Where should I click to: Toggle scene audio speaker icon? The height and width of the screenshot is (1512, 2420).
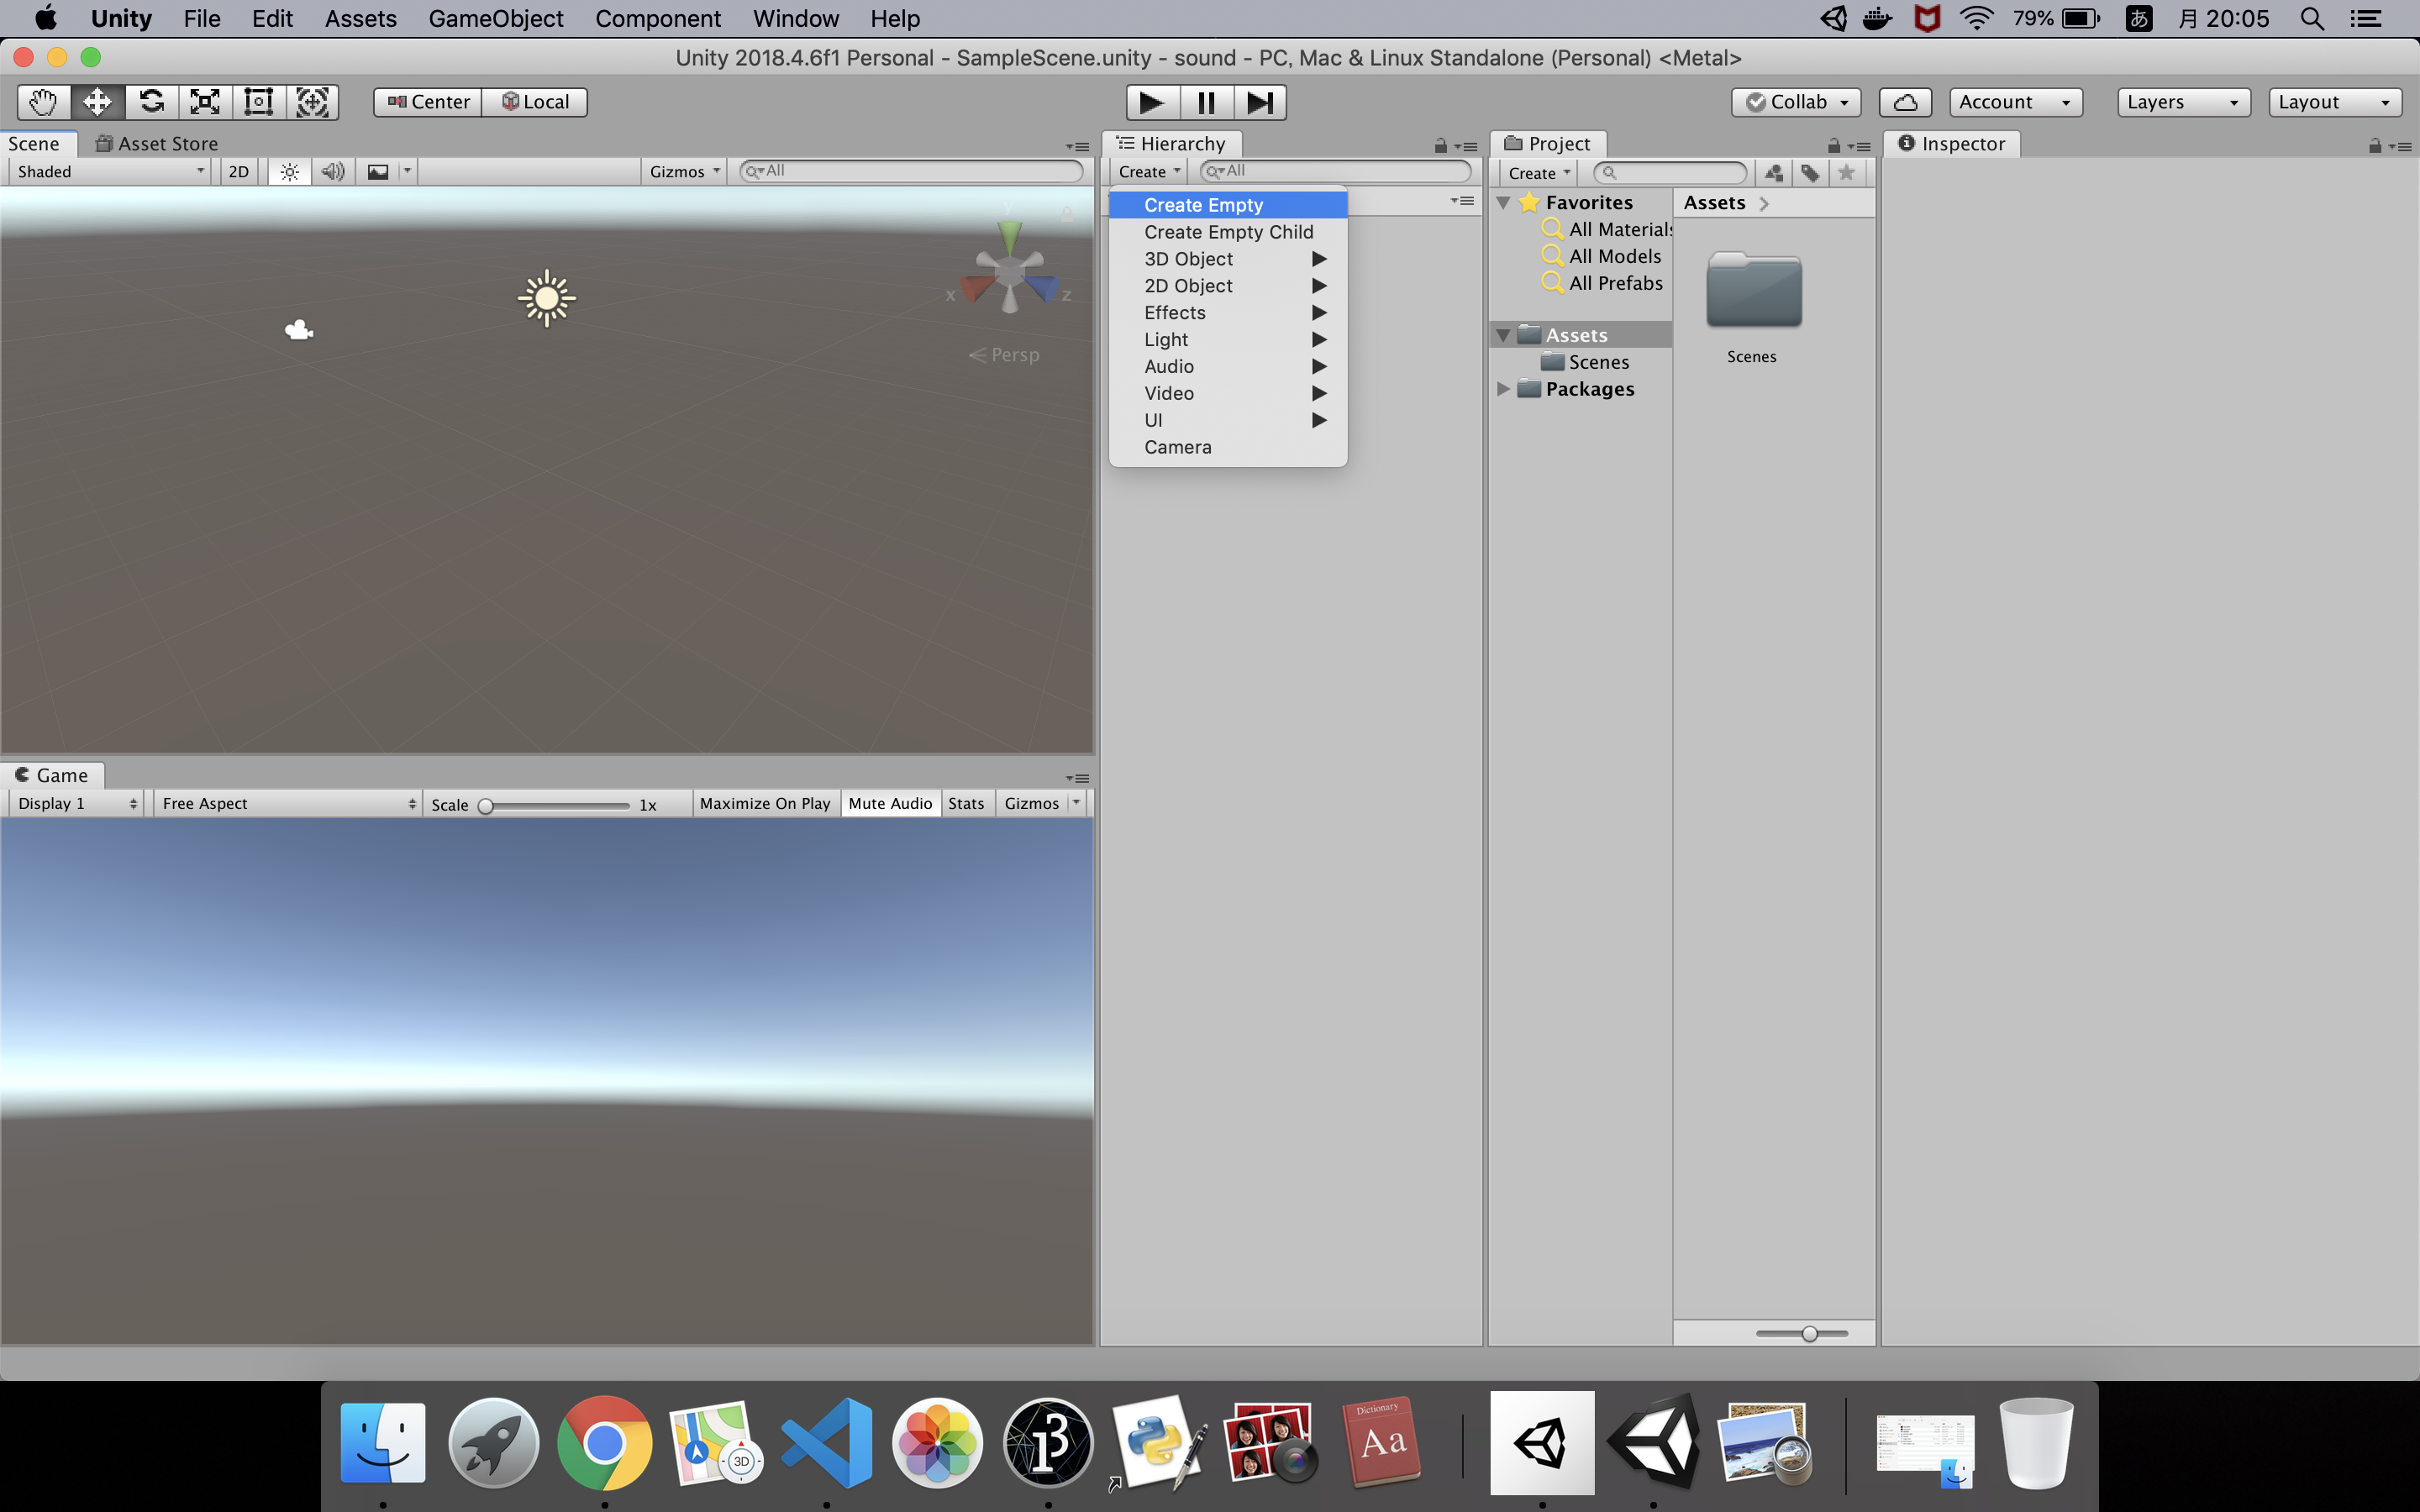point(333,172)
